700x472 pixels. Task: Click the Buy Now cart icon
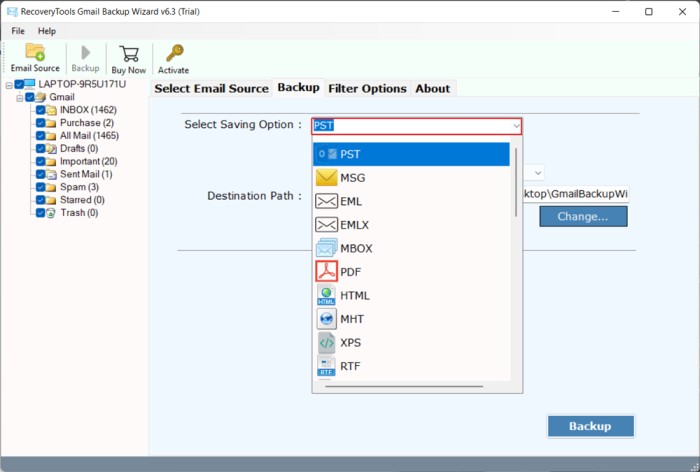click(x=129, y=57)
